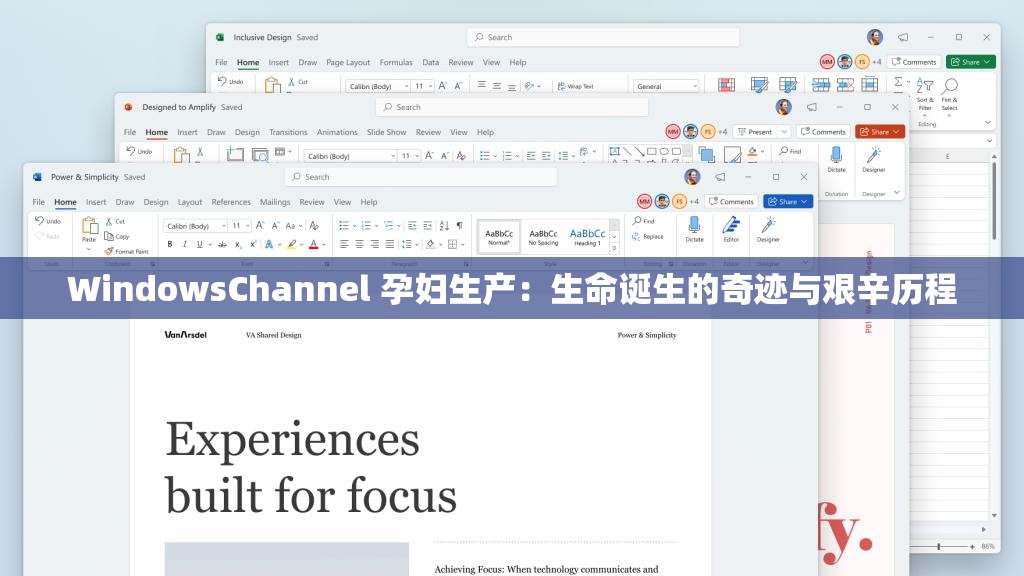Viewport: 1024px width, 576px height.
Task: Start Dictate in Word
Action: click(x=695, y=232)
